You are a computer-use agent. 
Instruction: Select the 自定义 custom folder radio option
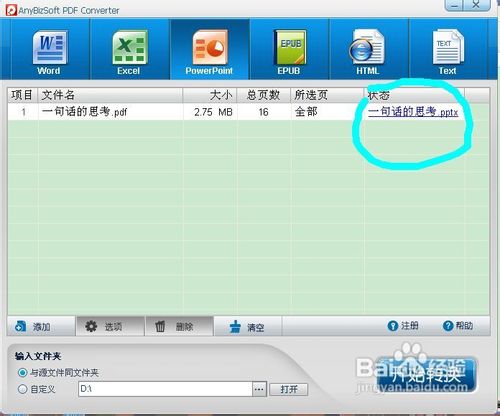[x=23, y=389]
